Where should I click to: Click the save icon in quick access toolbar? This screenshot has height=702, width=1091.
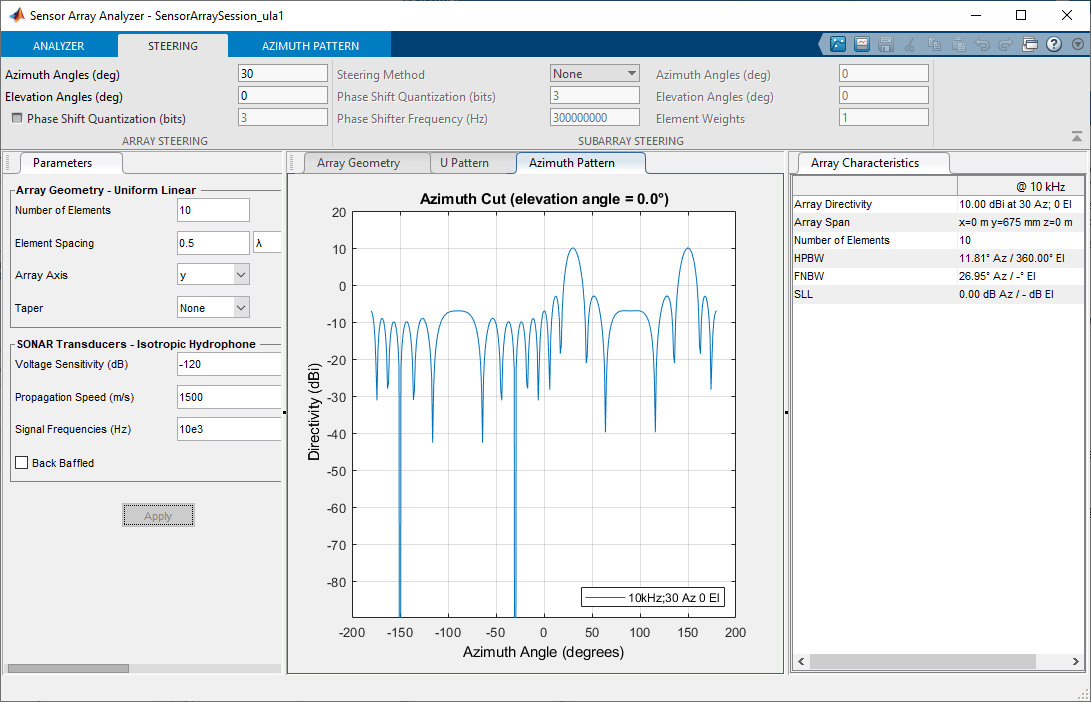click(884, 44)
